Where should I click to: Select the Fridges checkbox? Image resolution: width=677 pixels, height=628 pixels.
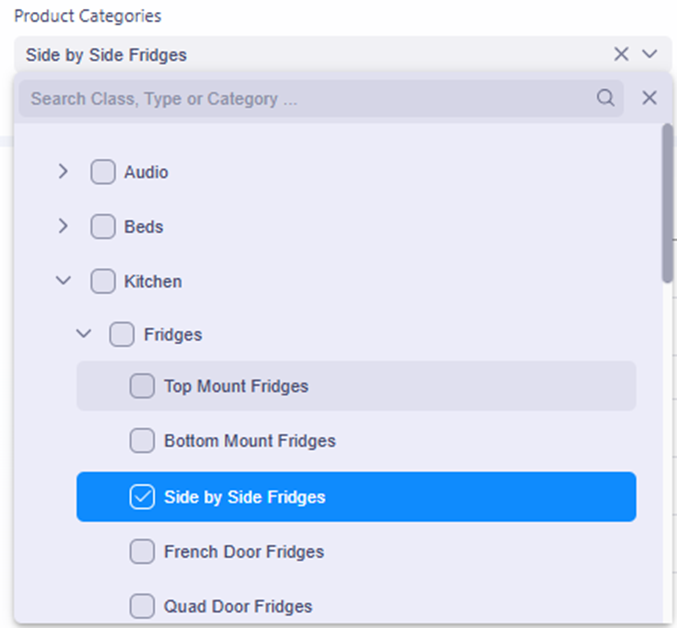122,334
